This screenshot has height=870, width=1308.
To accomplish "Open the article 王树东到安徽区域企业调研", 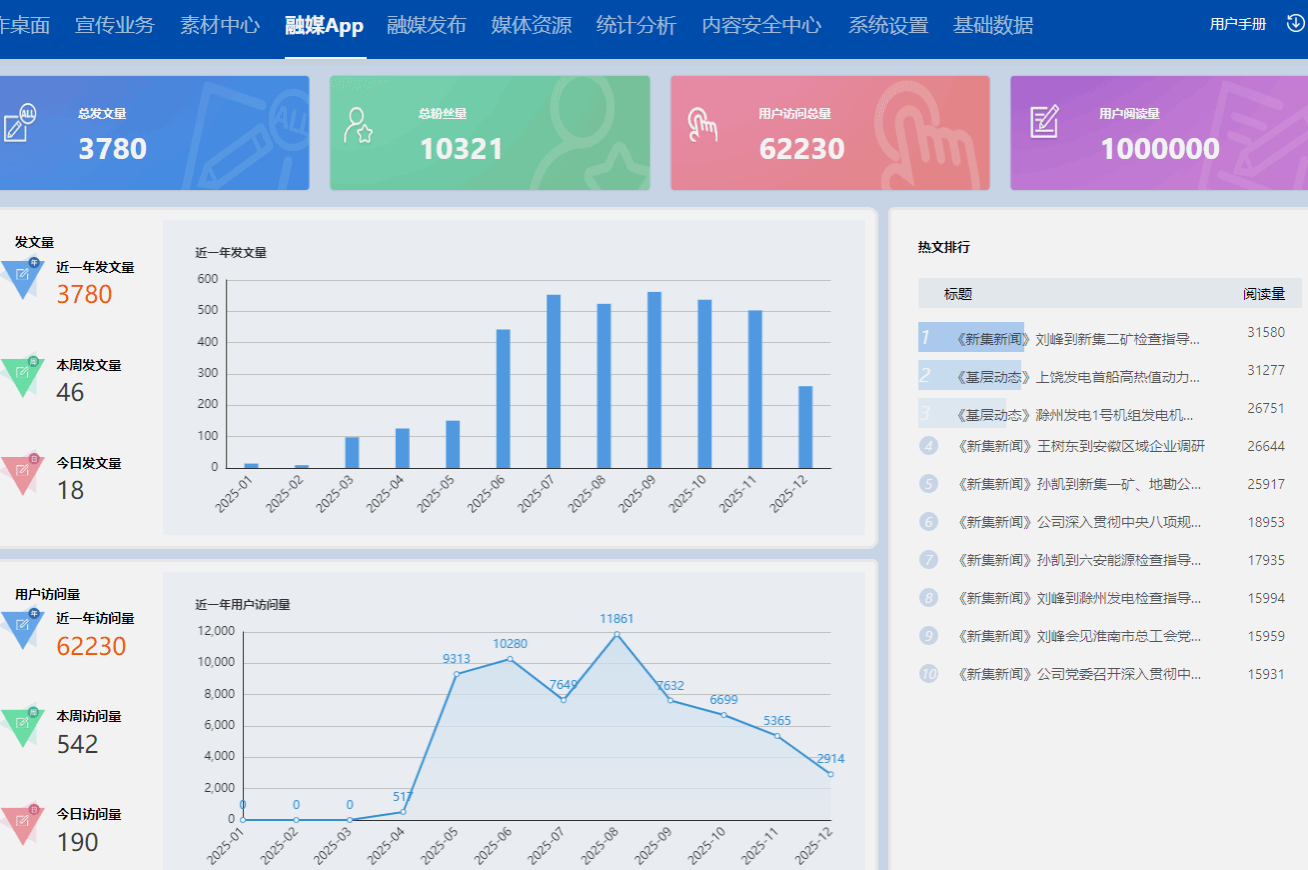I will tap(1080, 446).
